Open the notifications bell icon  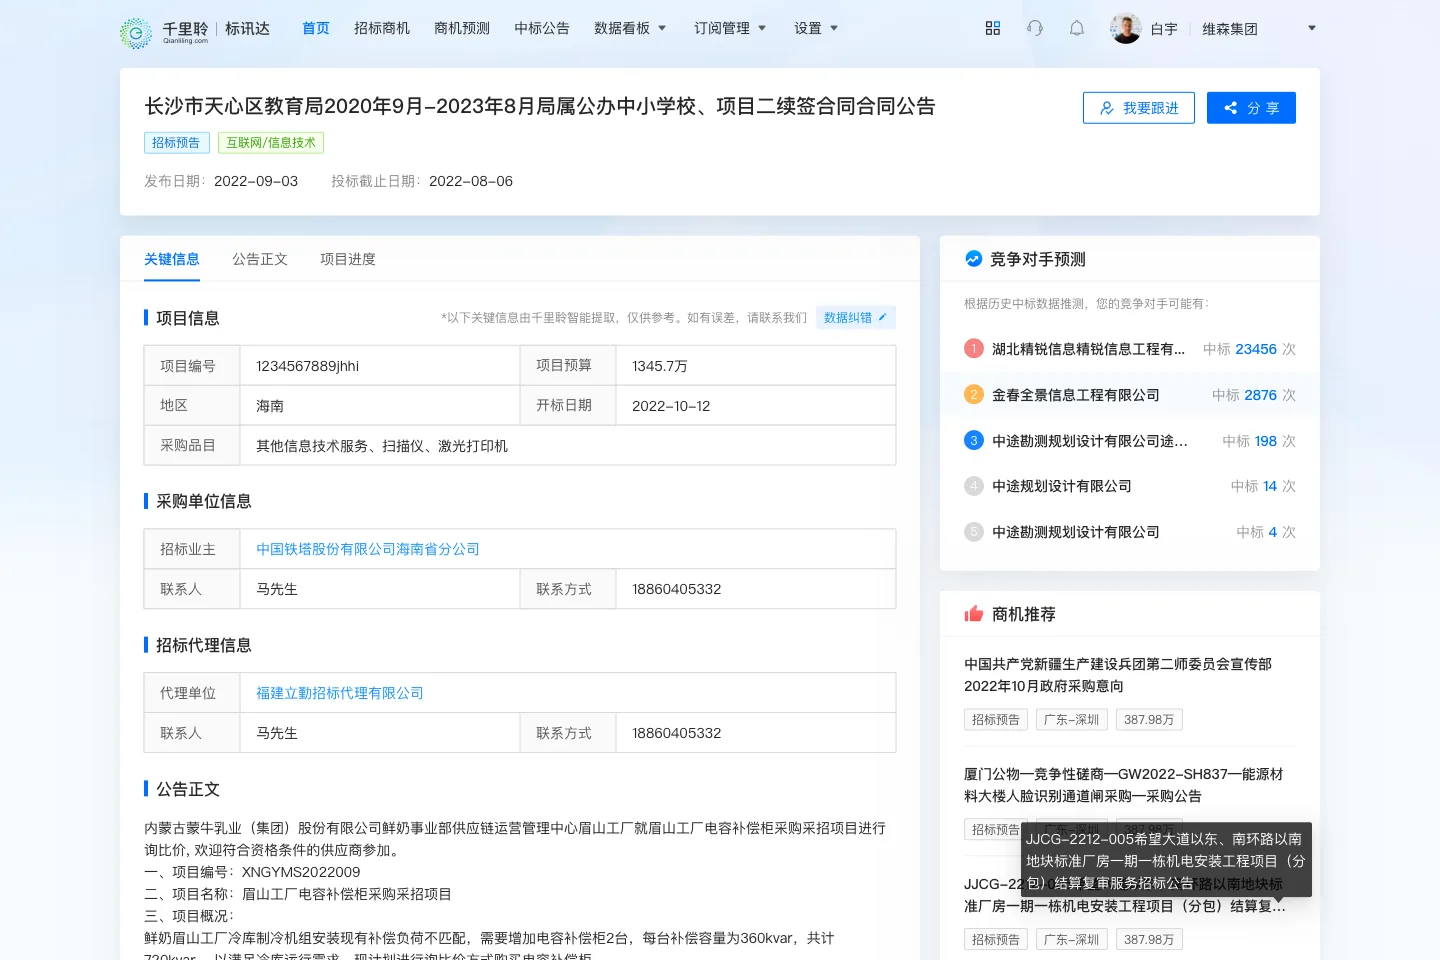1077,28
